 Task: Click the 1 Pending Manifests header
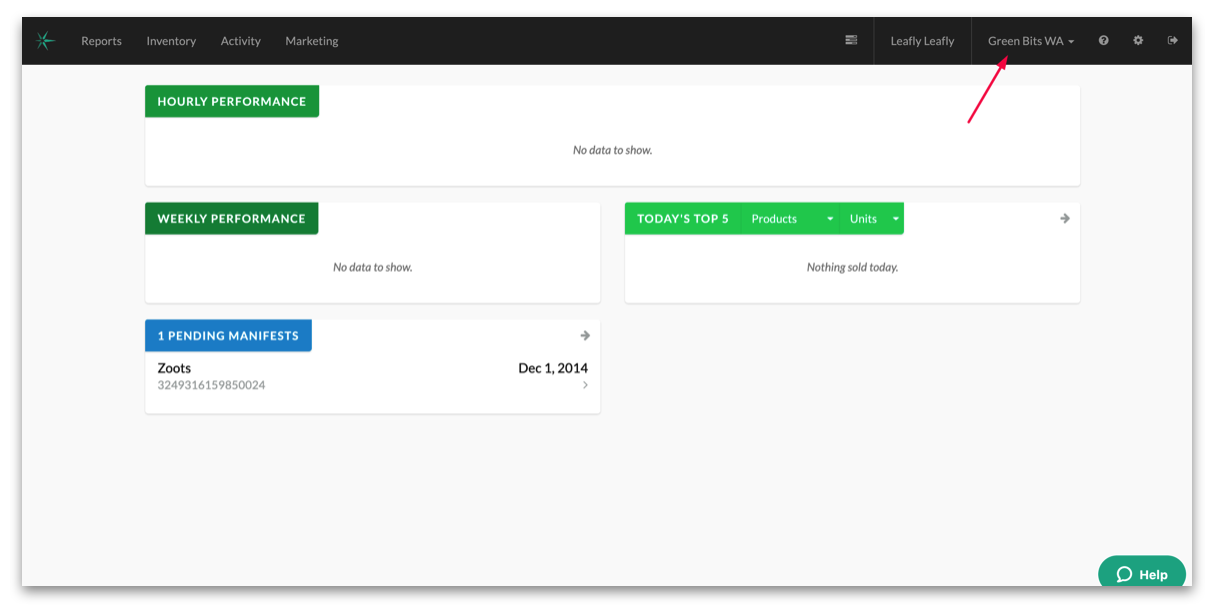[x=228, y=335]
